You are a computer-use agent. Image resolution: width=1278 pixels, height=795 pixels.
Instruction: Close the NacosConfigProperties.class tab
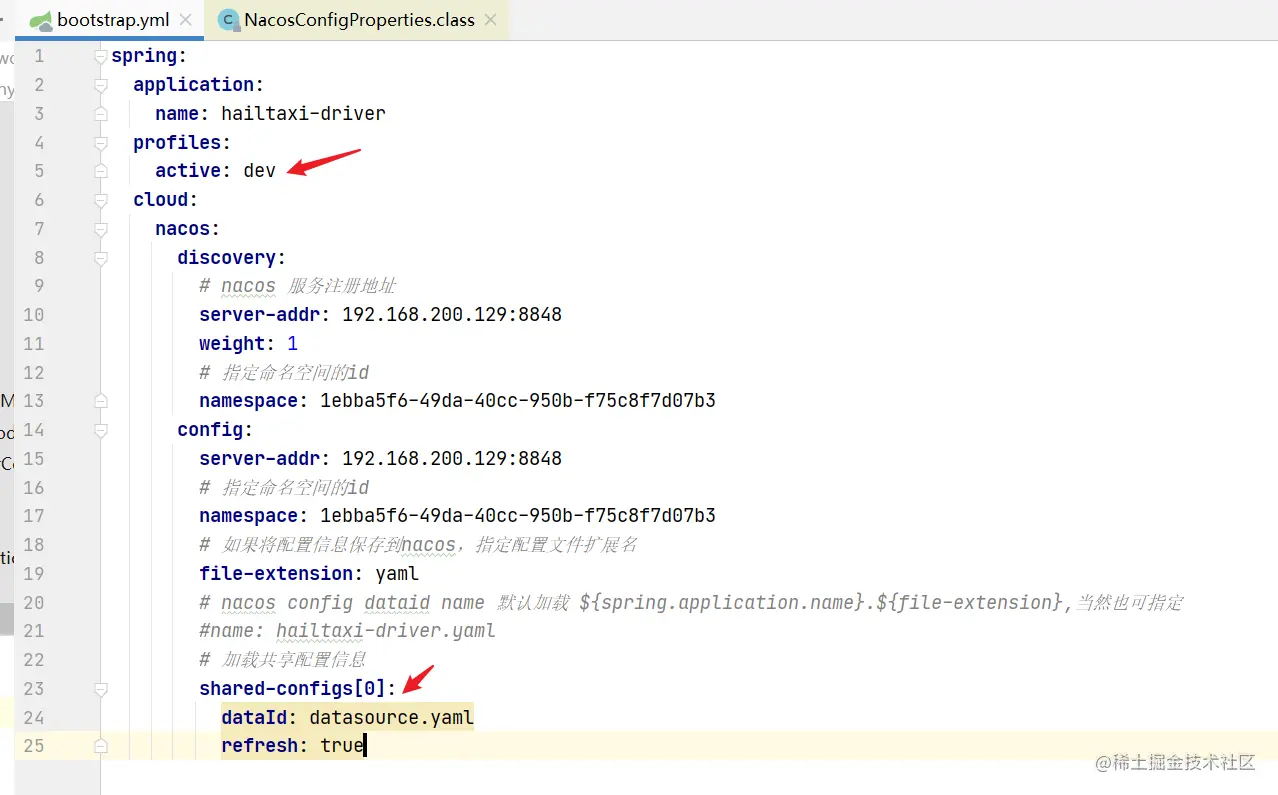pos(490,20)
